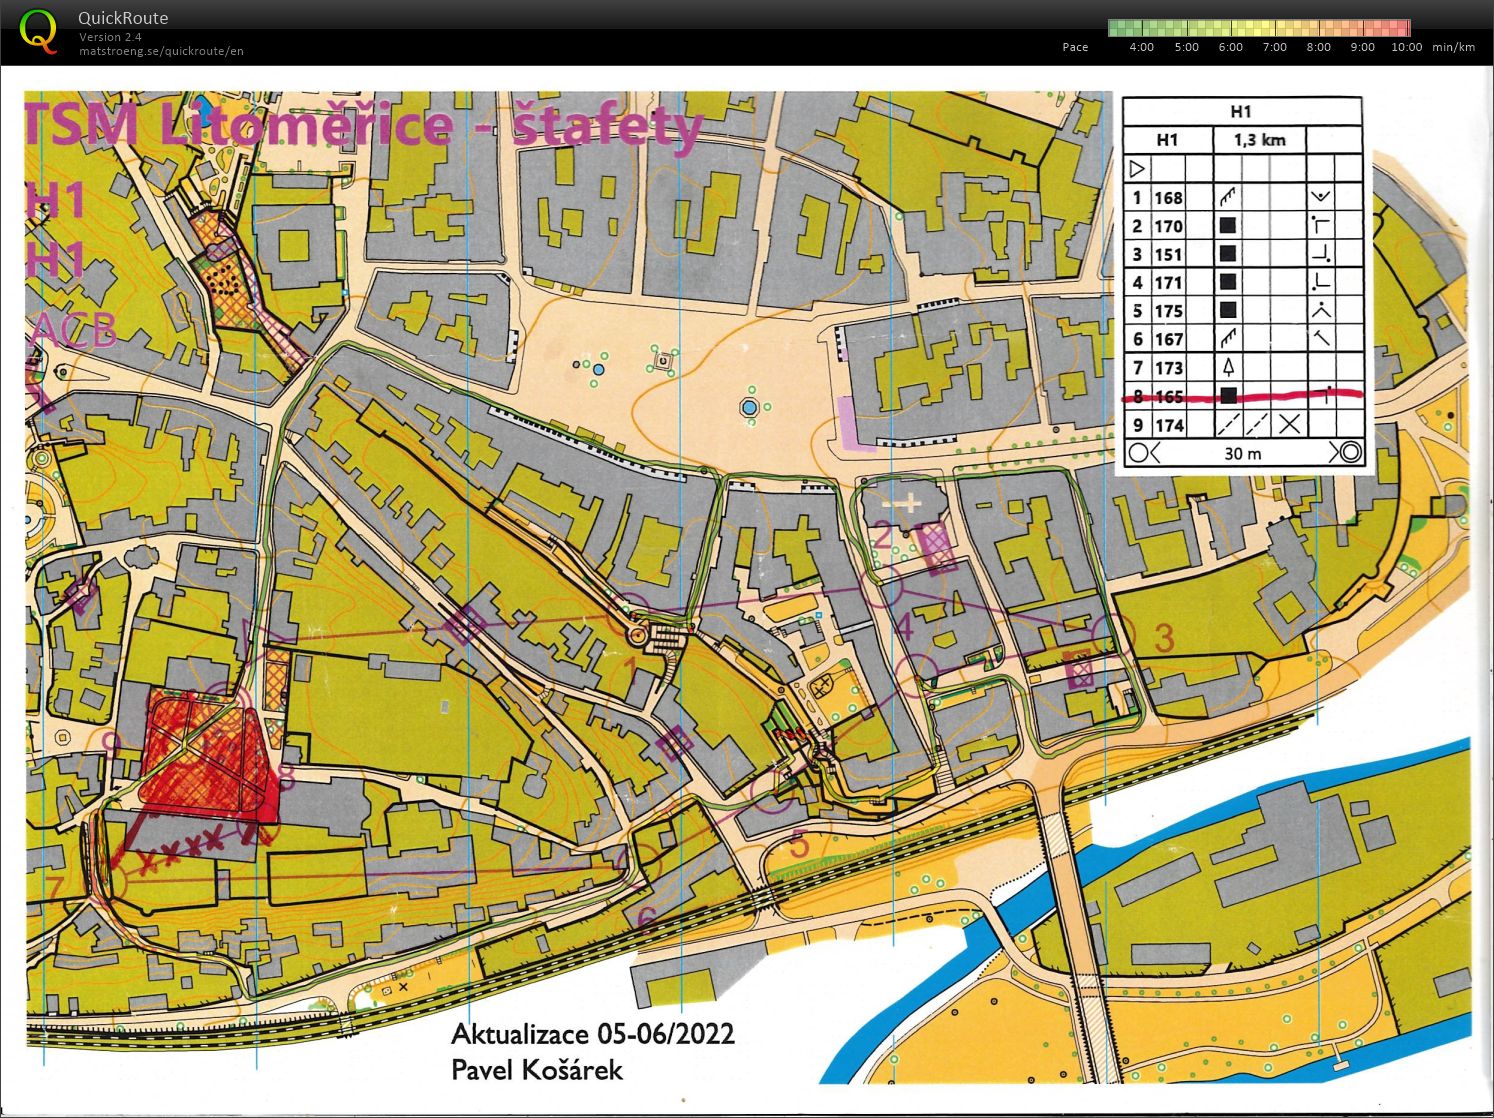
Task: Click the min/km unit label
Action: [1453, 47]
